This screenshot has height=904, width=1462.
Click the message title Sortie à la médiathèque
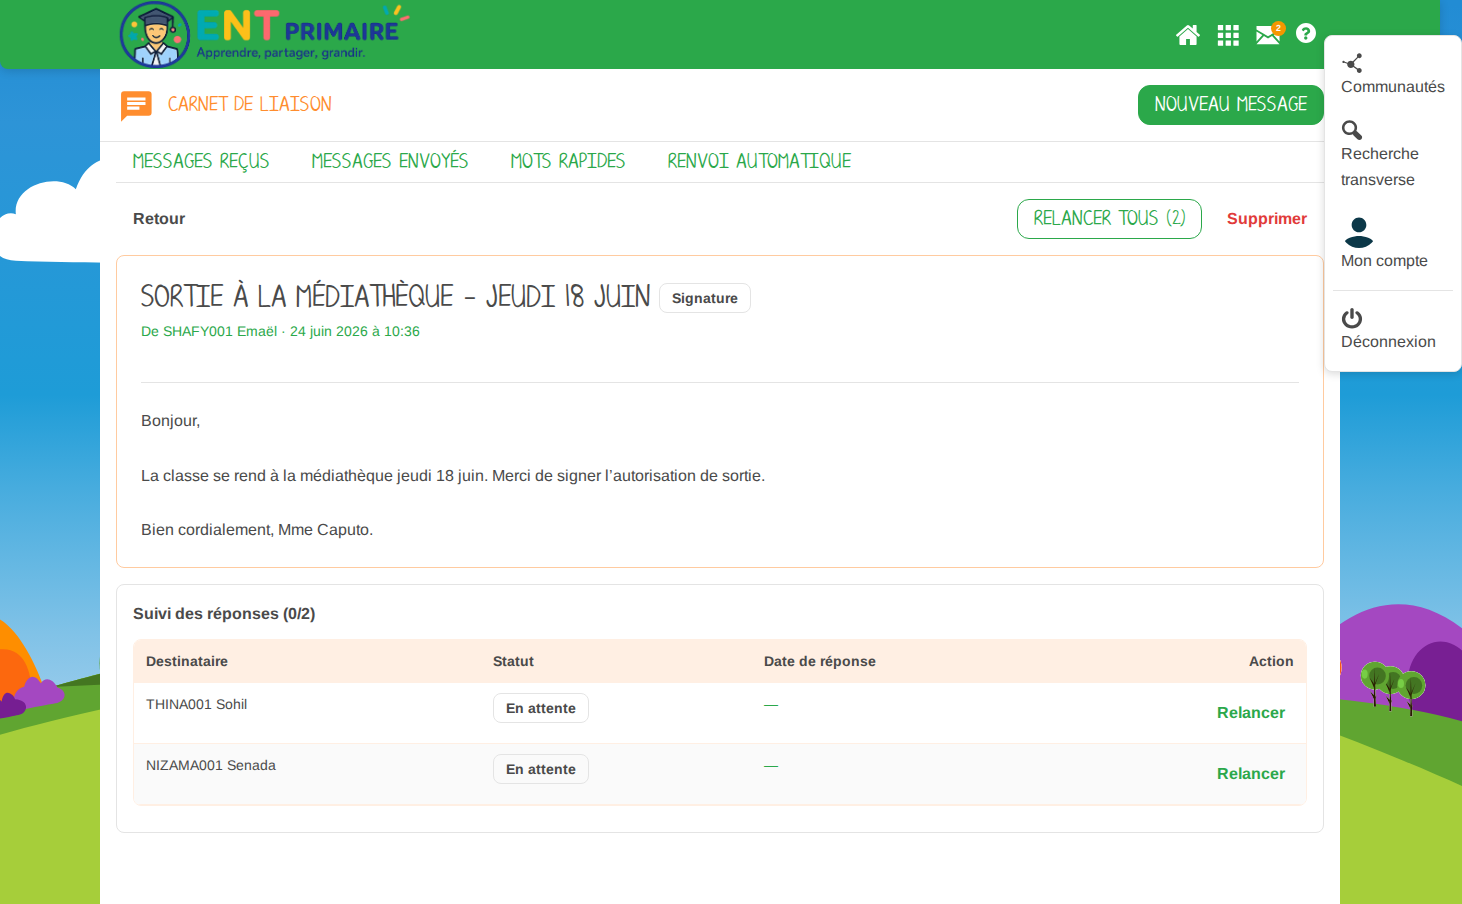click(395, 297)
